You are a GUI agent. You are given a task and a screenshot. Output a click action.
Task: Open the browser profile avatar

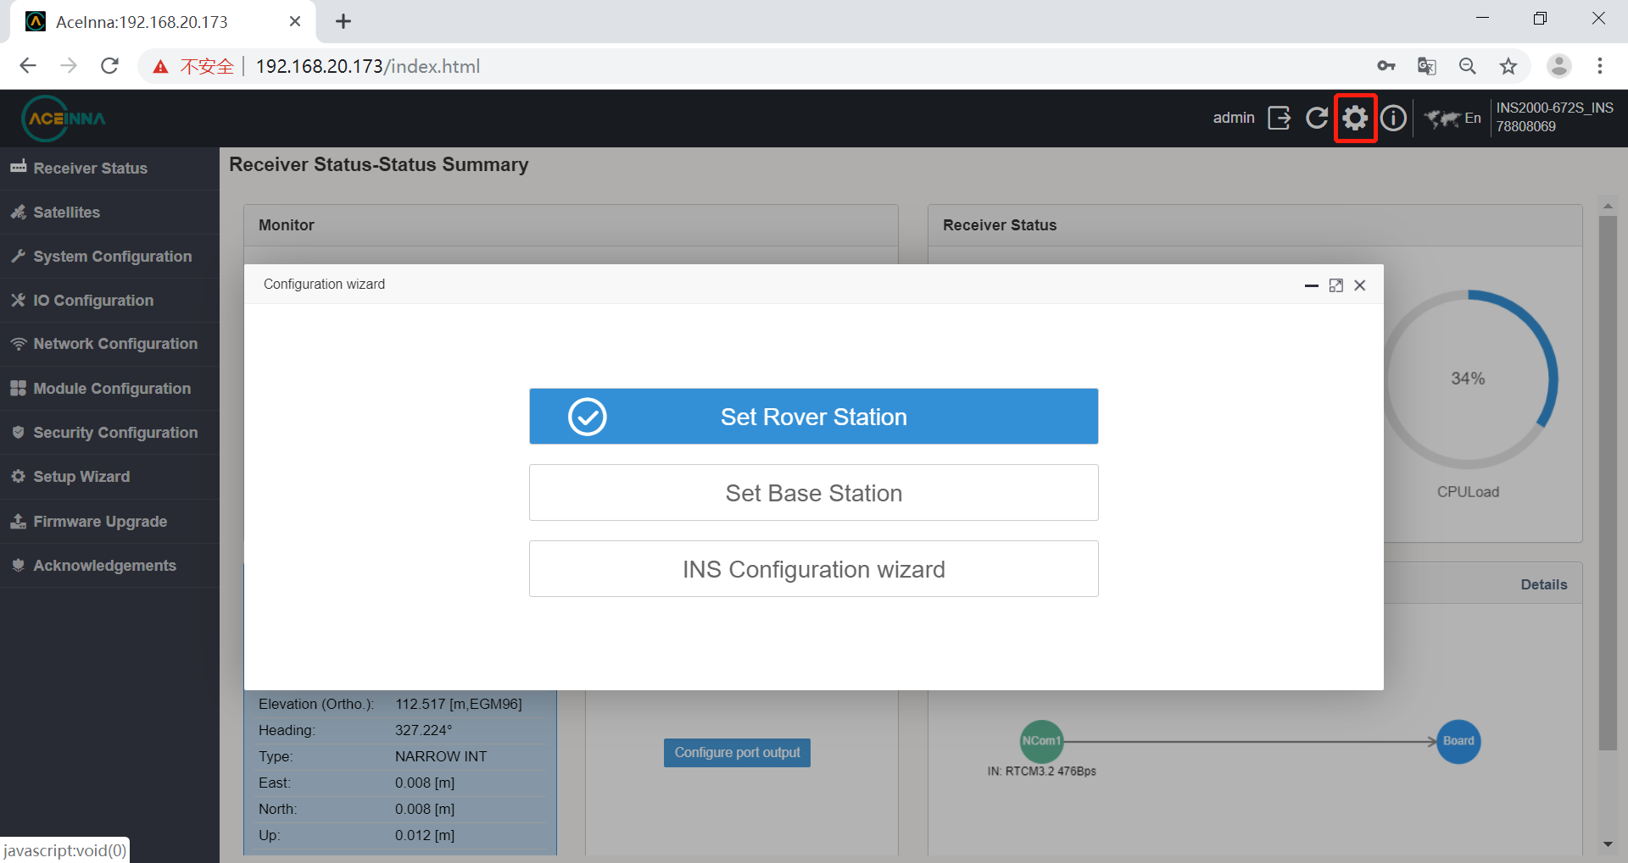point(1559,66)
